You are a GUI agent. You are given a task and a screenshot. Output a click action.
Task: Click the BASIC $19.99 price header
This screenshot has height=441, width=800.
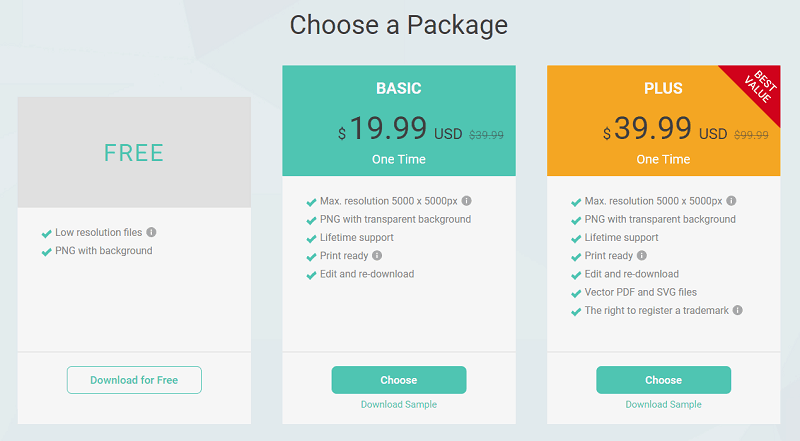pyautogui.click(x=399, y=129)
